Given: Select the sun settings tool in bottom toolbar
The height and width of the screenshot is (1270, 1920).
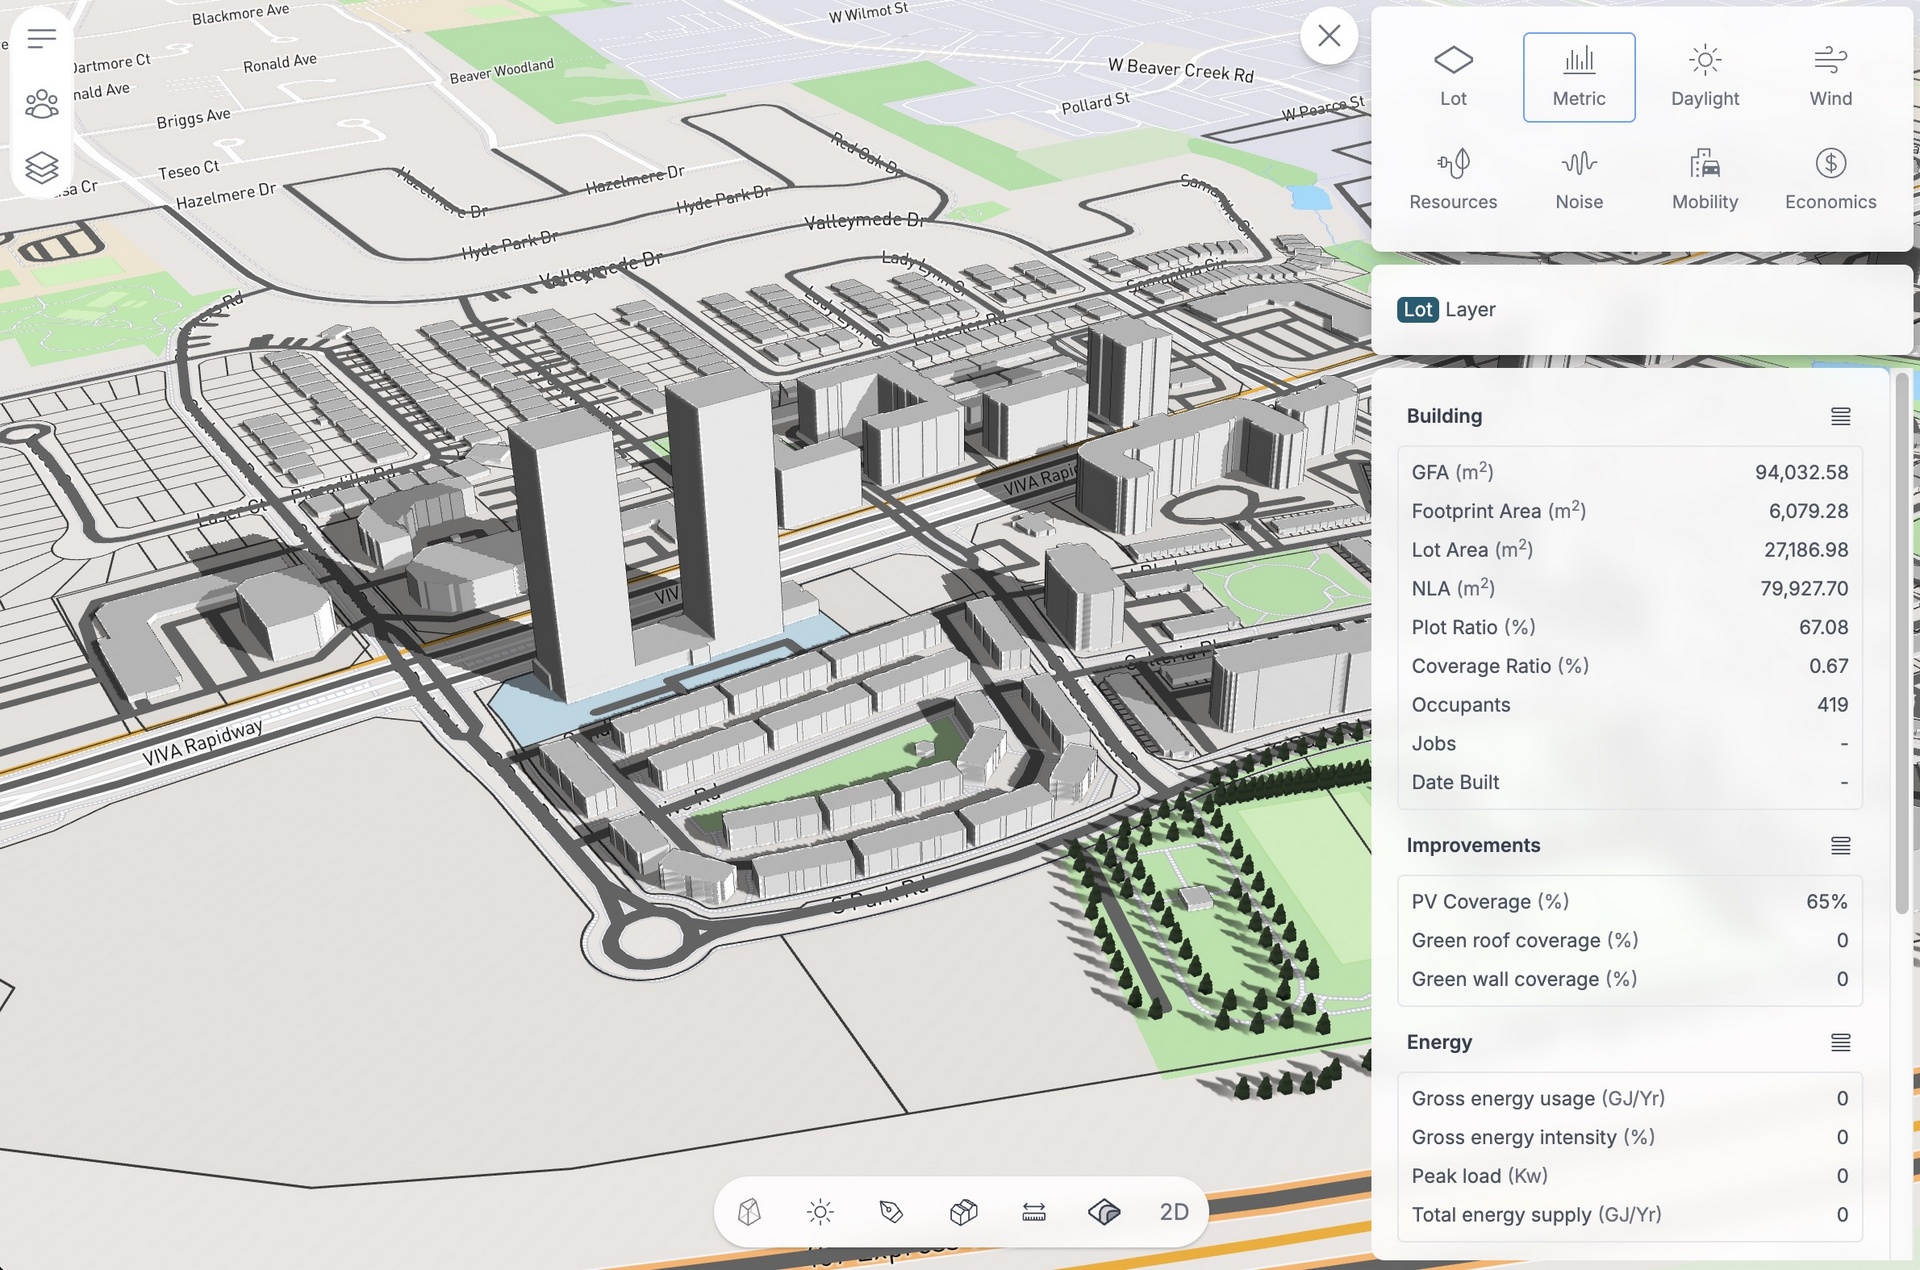Looking at the screenshot, I should [819, 1211].
